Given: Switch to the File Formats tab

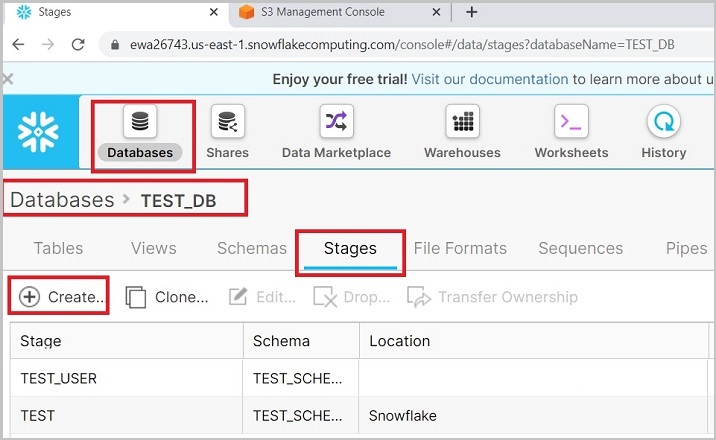Looking at the screenshot, I should pos(460,248).
